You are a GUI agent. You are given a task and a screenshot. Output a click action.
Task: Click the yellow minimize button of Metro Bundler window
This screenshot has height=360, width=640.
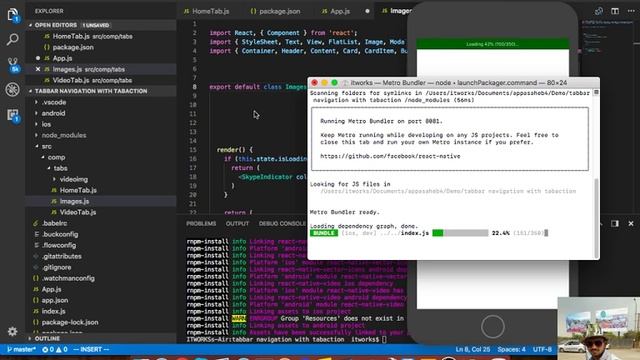[x=324, y=83]
